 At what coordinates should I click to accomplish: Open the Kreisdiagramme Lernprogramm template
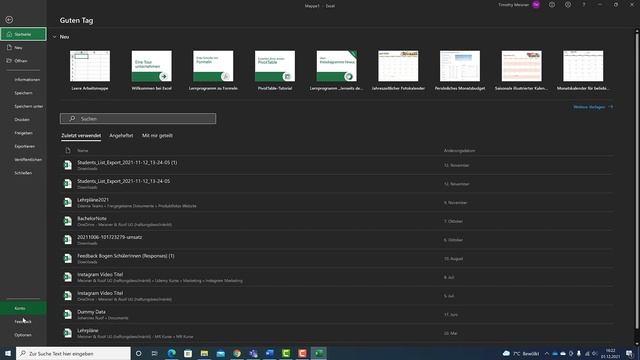336,70
